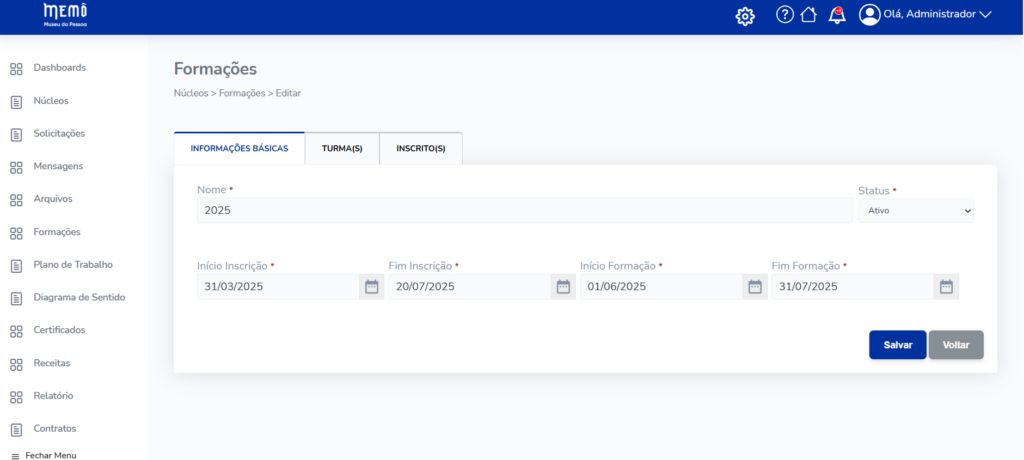
Task: Click the Nome input field
Action: (524, 211)
